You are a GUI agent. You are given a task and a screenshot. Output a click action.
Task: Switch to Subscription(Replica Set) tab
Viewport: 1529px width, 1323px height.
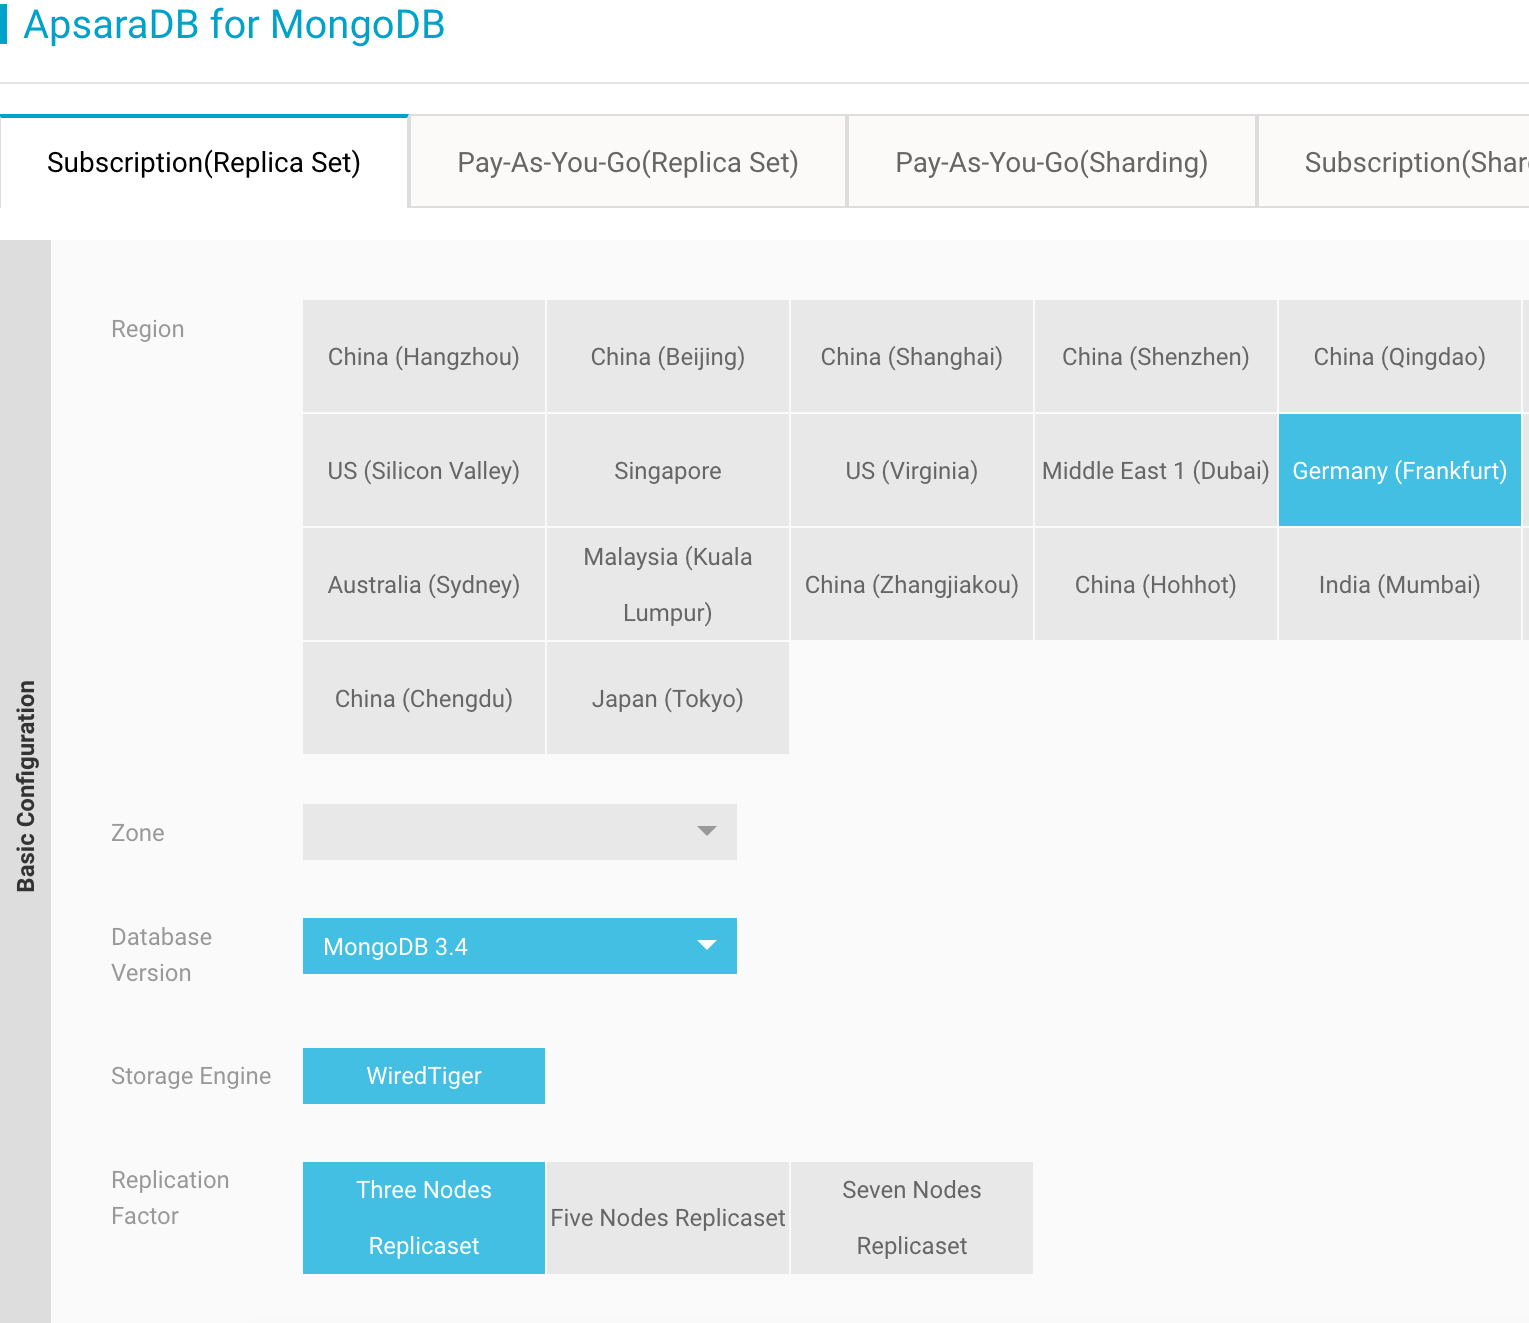(x=204, y=162)
